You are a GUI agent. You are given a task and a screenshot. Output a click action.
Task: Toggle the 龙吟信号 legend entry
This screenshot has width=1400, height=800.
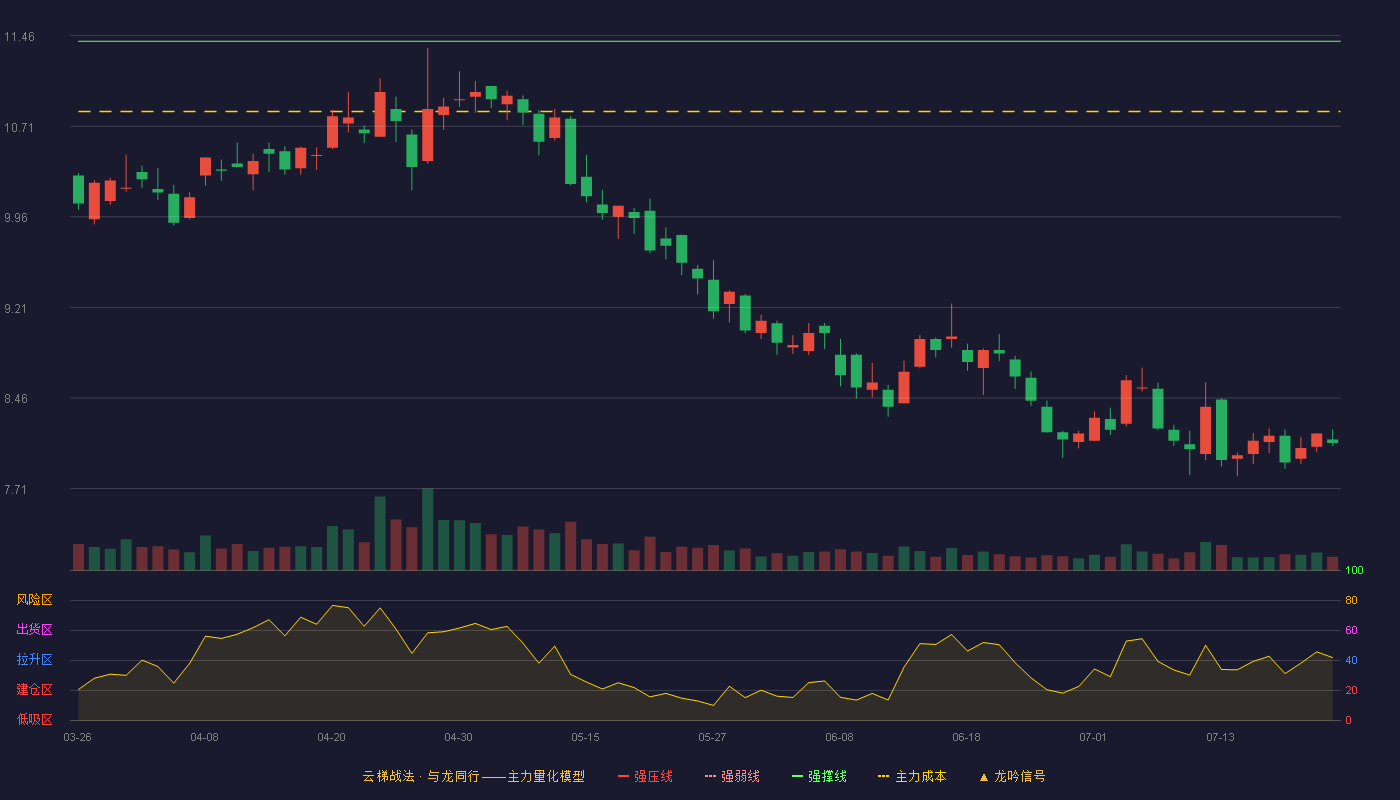pyautogui.click(x=1011, y=776)
